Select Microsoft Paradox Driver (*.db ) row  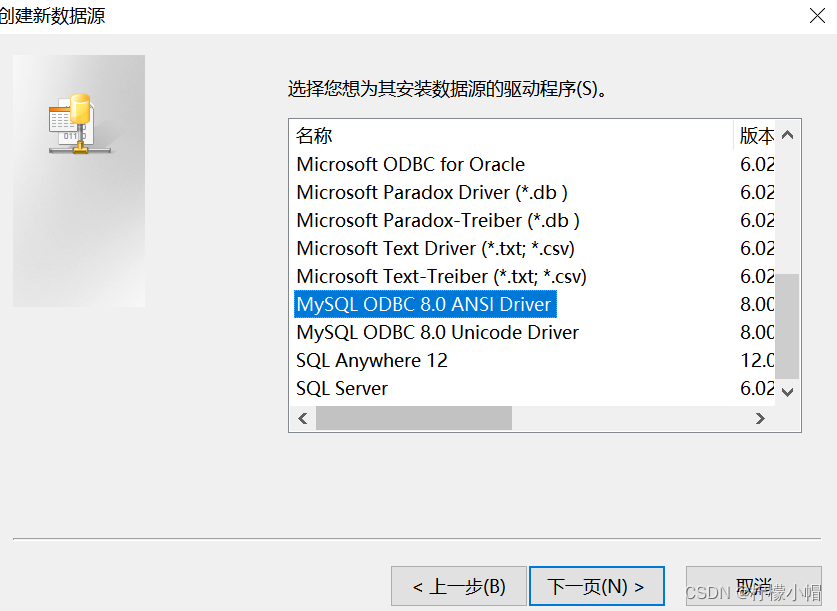point(431,193)
